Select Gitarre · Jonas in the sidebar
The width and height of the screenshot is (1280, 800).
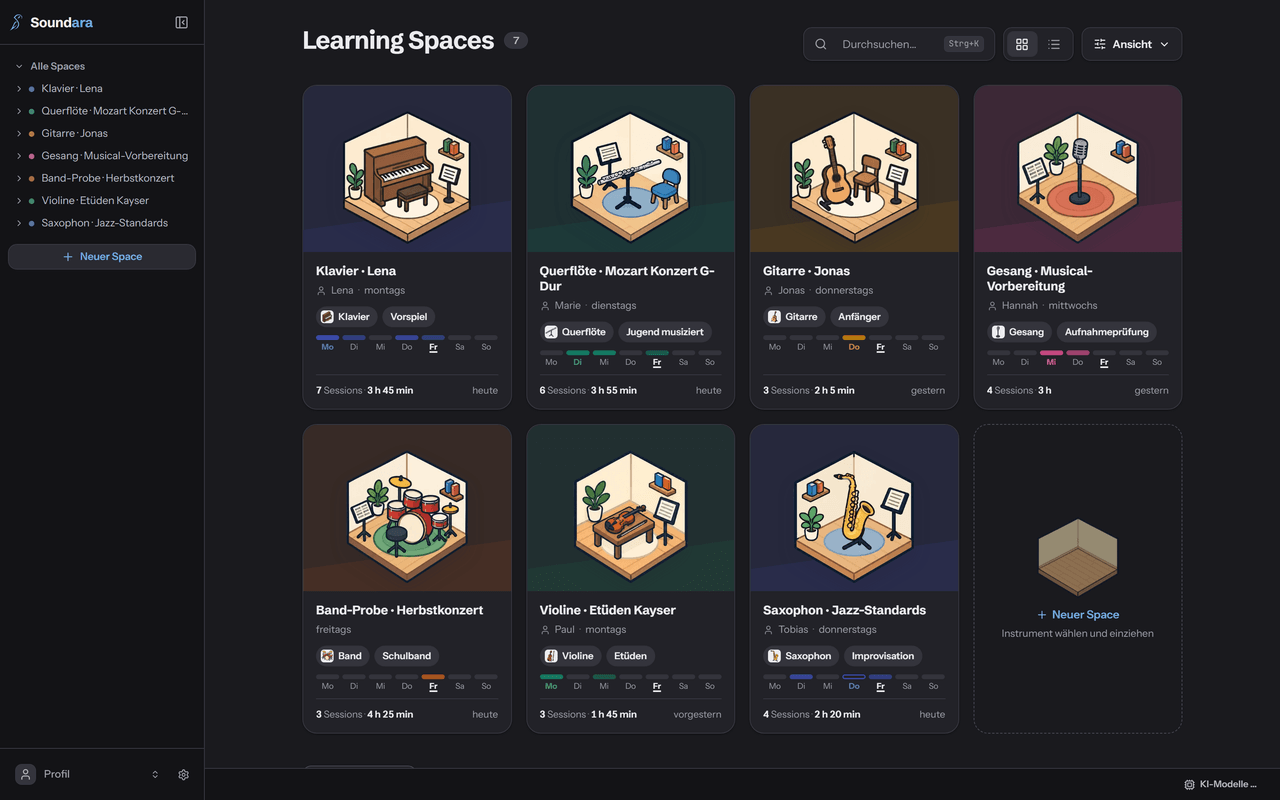pos(74,133)
